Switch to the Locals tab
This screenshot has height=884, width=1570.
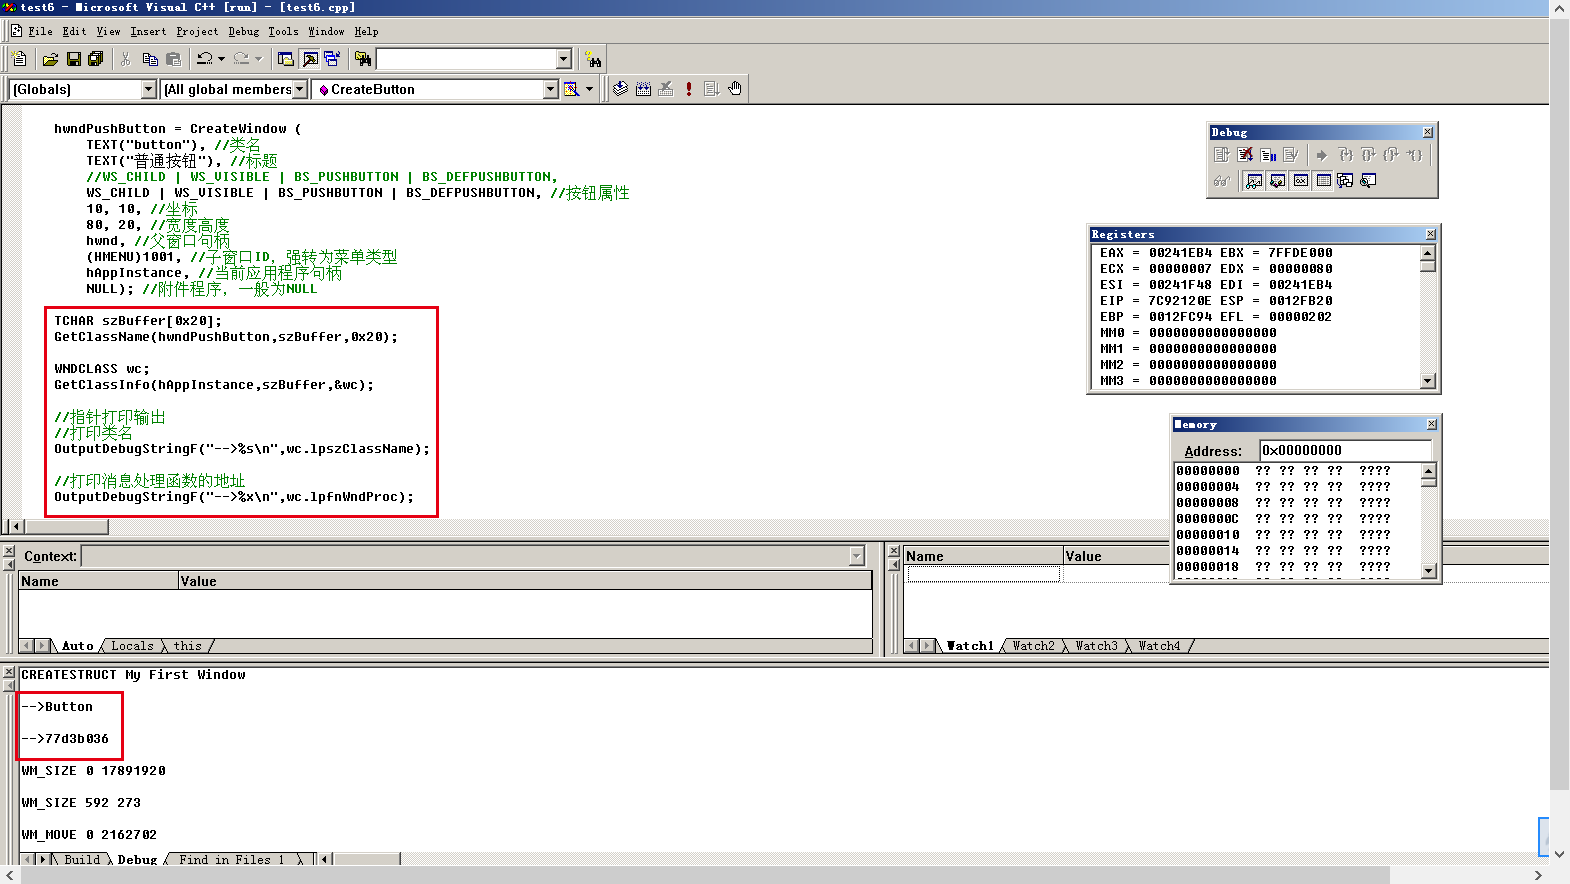132,646
